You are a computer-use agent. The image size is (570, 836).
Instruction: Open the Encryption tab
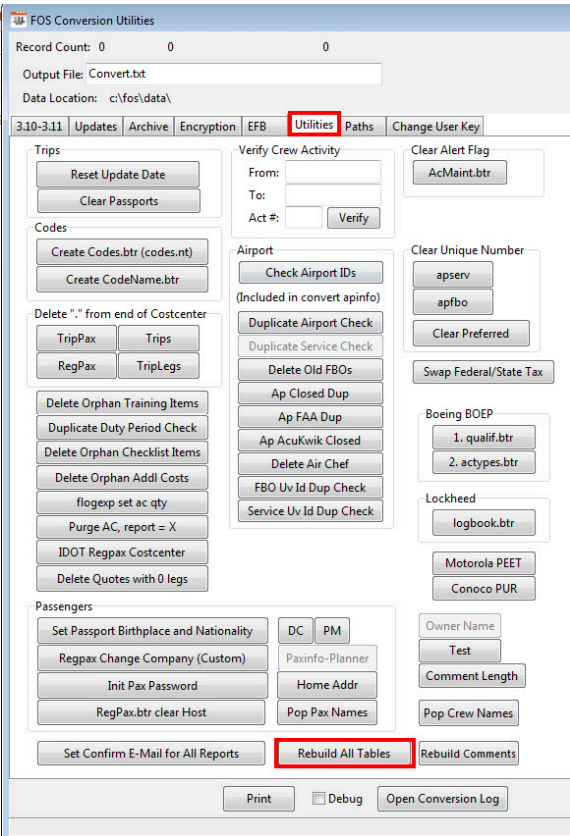207,126
